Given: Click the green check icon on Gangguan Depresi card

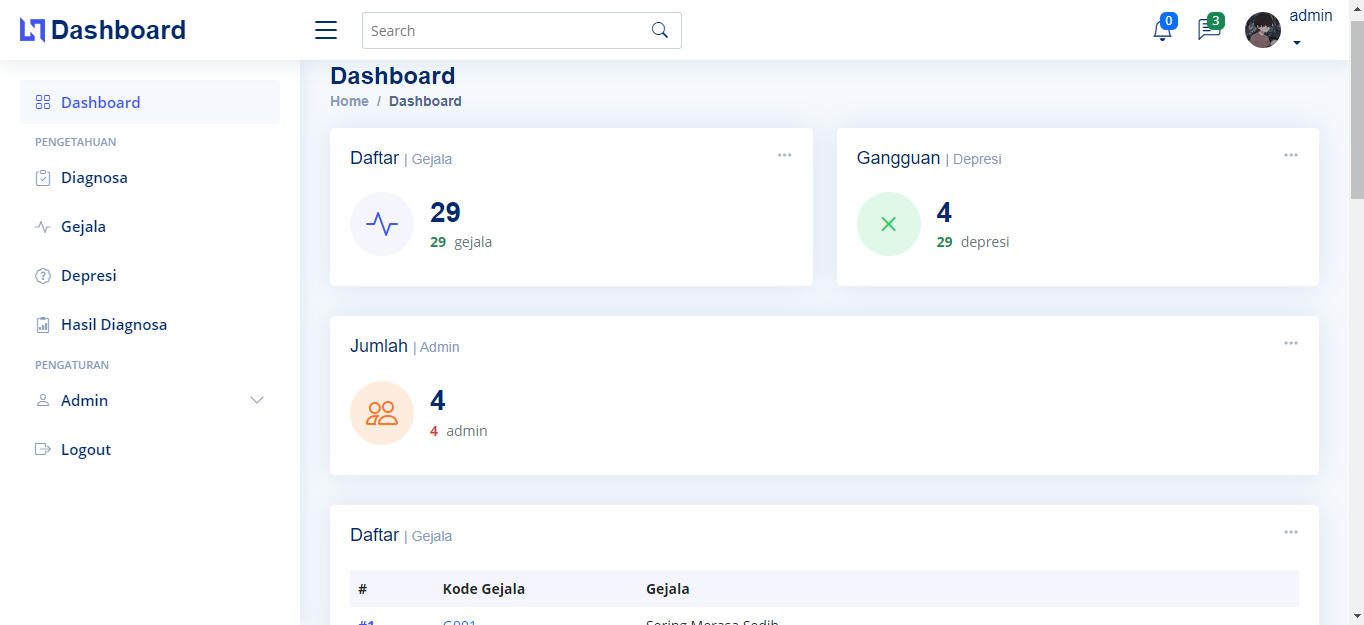Looking at the screenshot, I should pyautogui.click(x=888, y=224).
